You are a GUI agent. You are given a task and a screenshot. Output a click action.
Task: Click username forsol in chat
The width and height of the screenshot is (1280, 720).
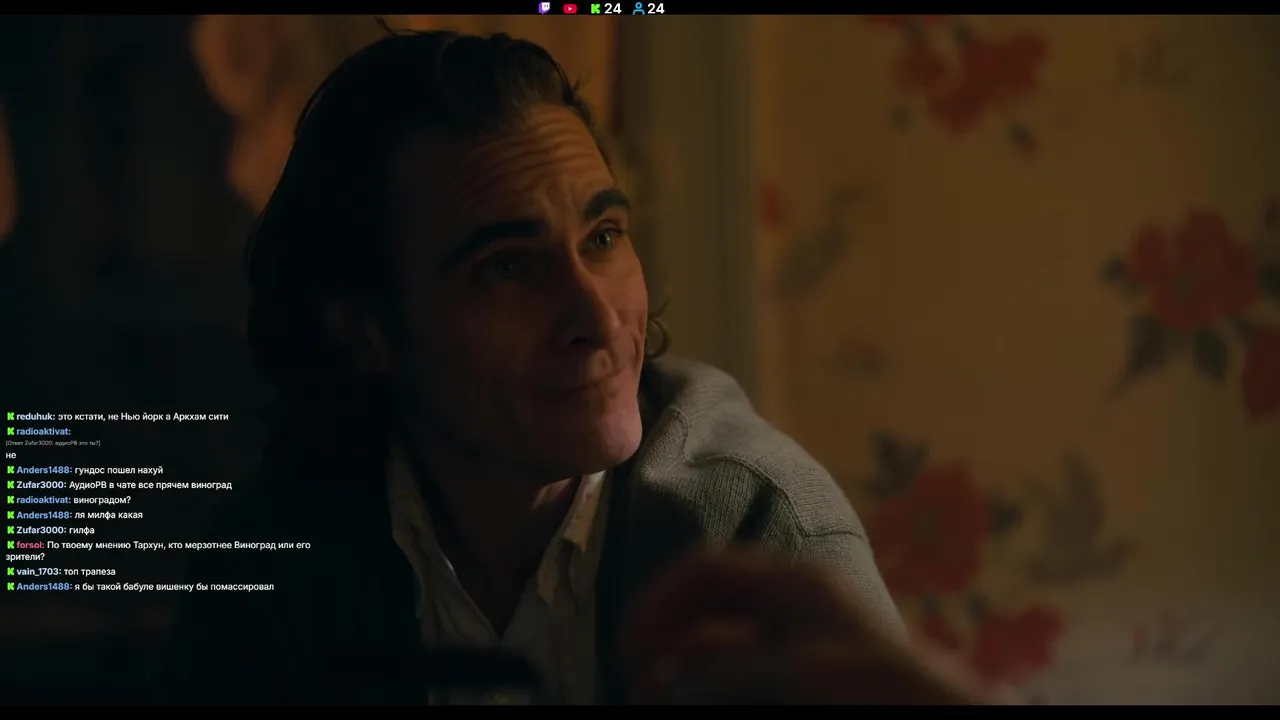[30, 545]
